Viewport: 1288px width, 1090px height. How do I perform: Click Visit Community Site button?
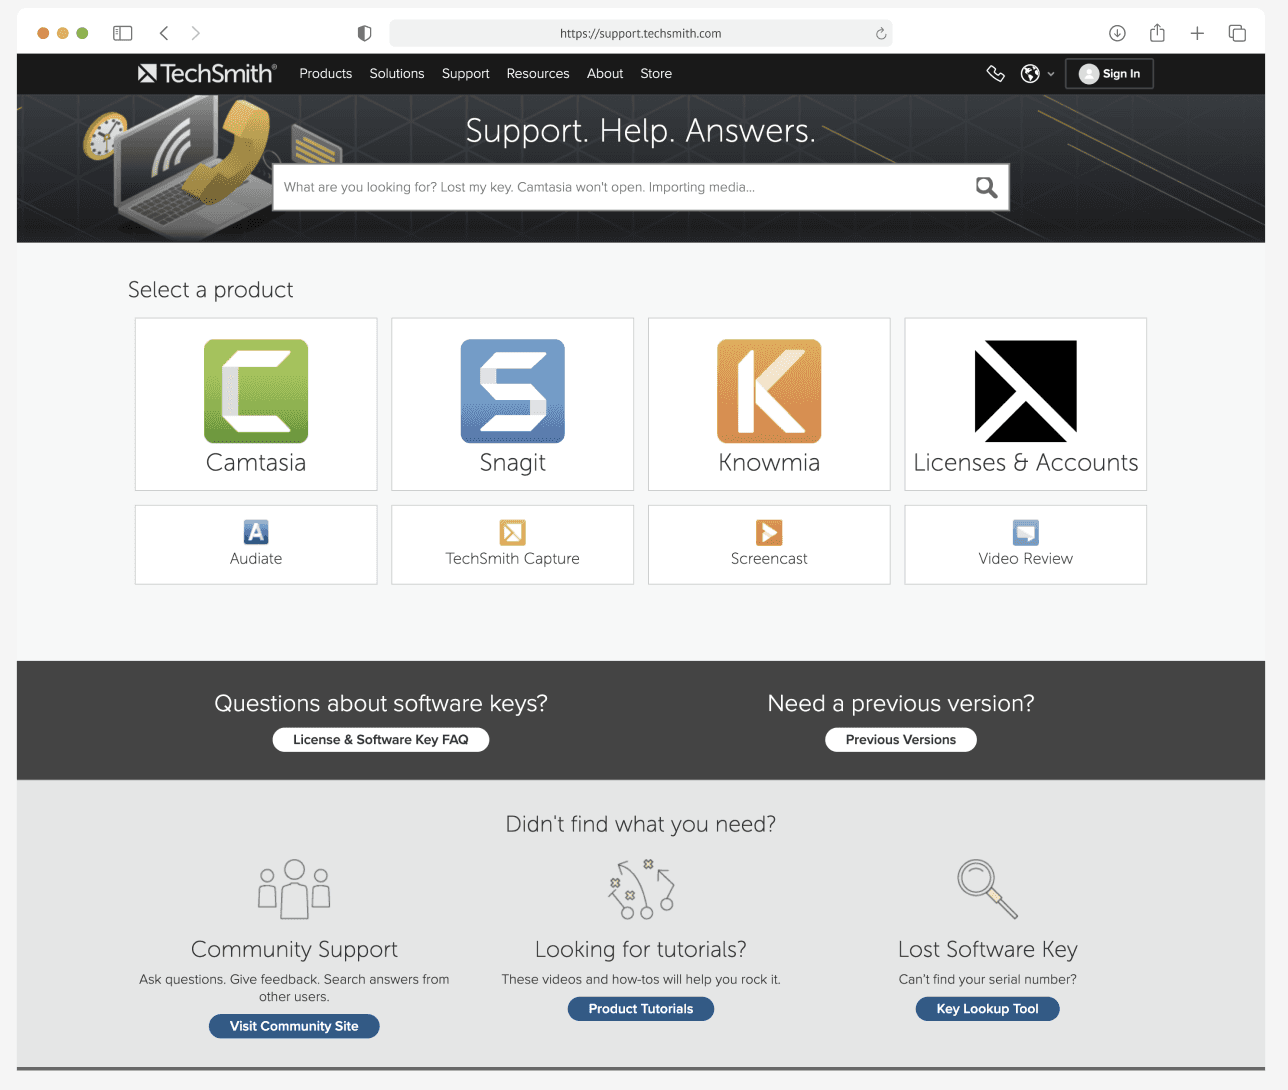294,1026
